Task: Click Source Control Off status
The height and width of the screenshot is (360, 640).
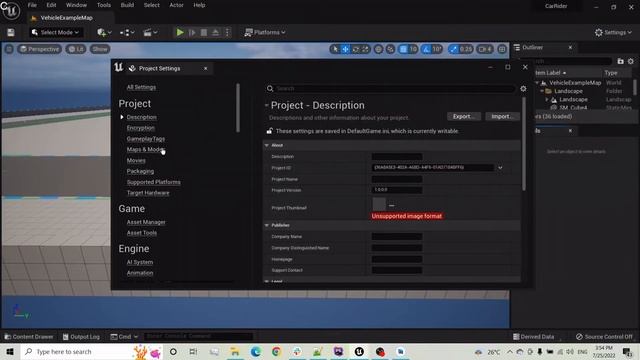Action: [x=604, y=337]
